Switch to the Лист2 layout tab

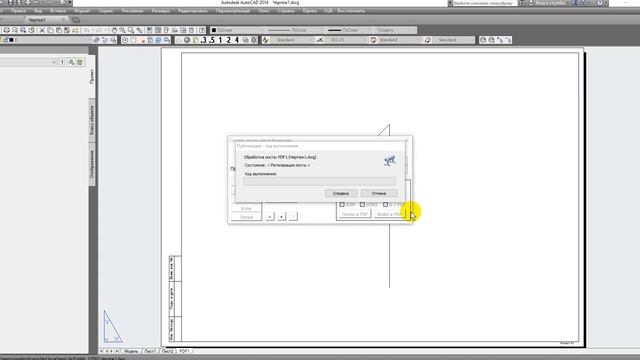(x=168, y=351)
